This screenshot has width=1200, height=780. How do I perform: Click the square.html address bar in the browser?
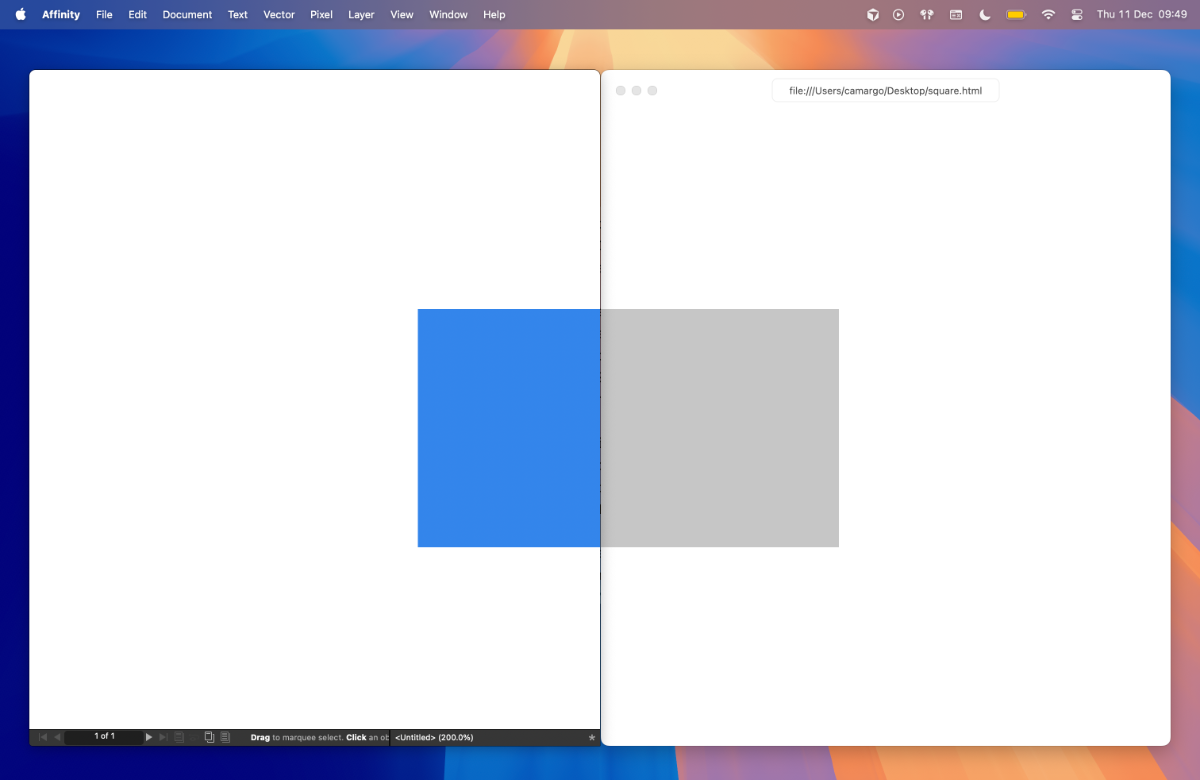pyautogui.click(x=884, y=90)
